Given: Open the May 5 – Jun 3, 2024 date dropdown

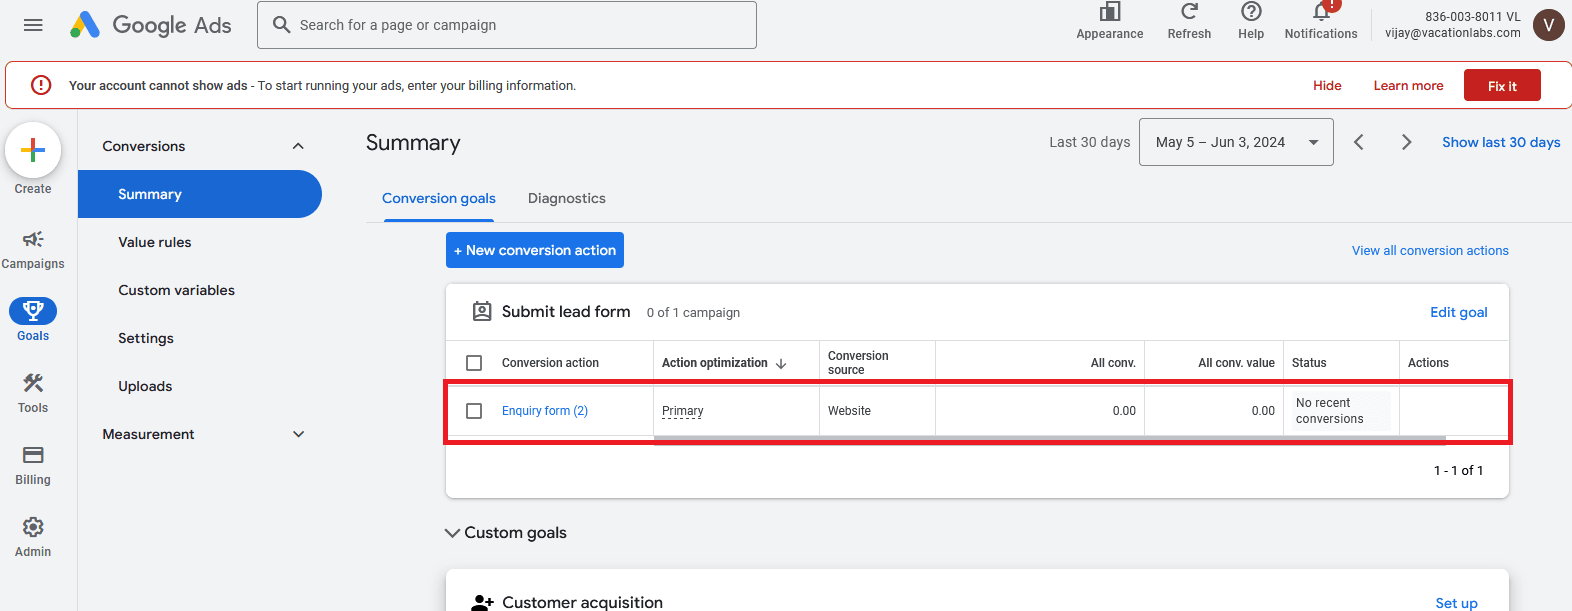Looking at the screenshot, I should click(1235, 142).
